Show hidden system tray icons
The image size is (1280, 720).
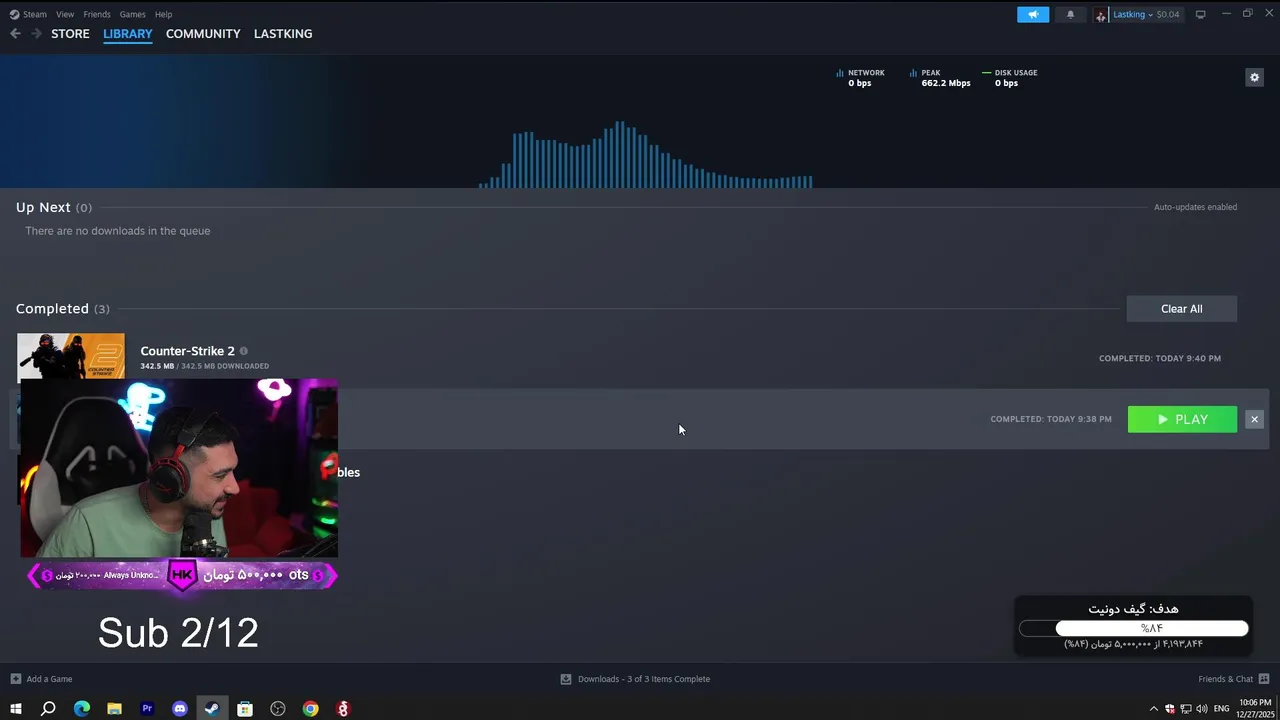pos(1153,709)
